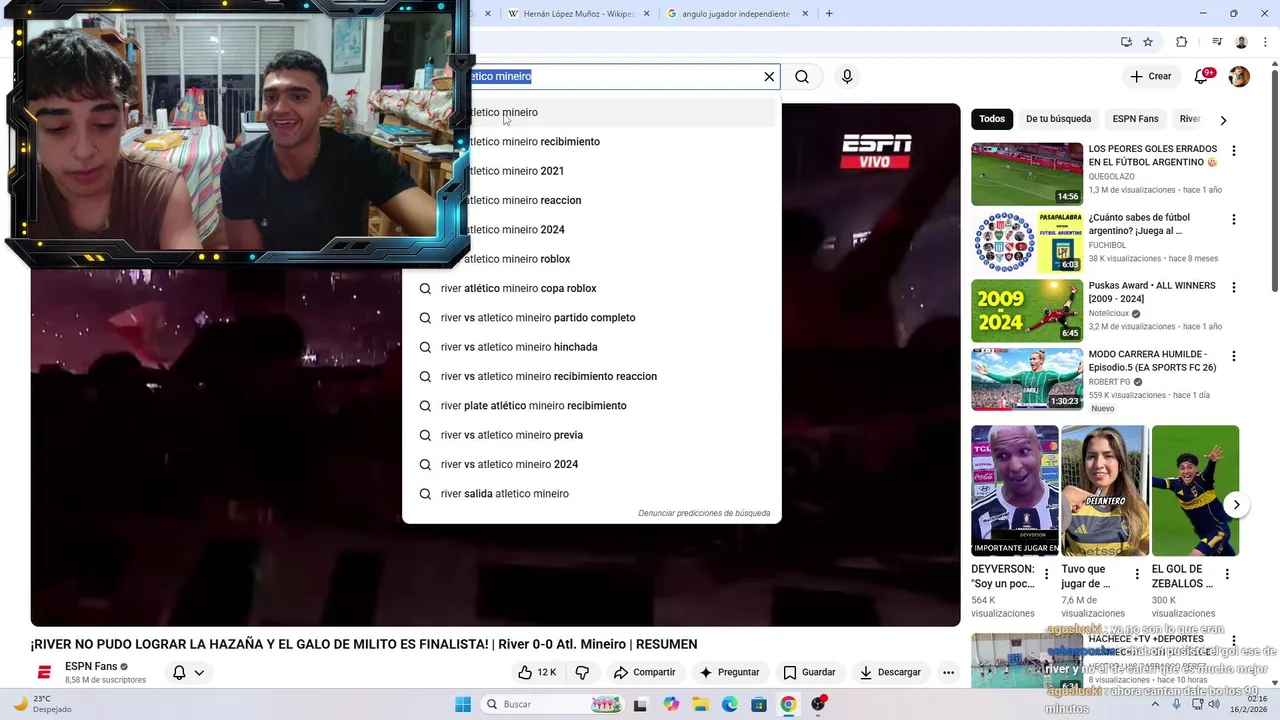Open MODO CARRERA HUMILDE video thumbnail

(x=1027, y=379)
